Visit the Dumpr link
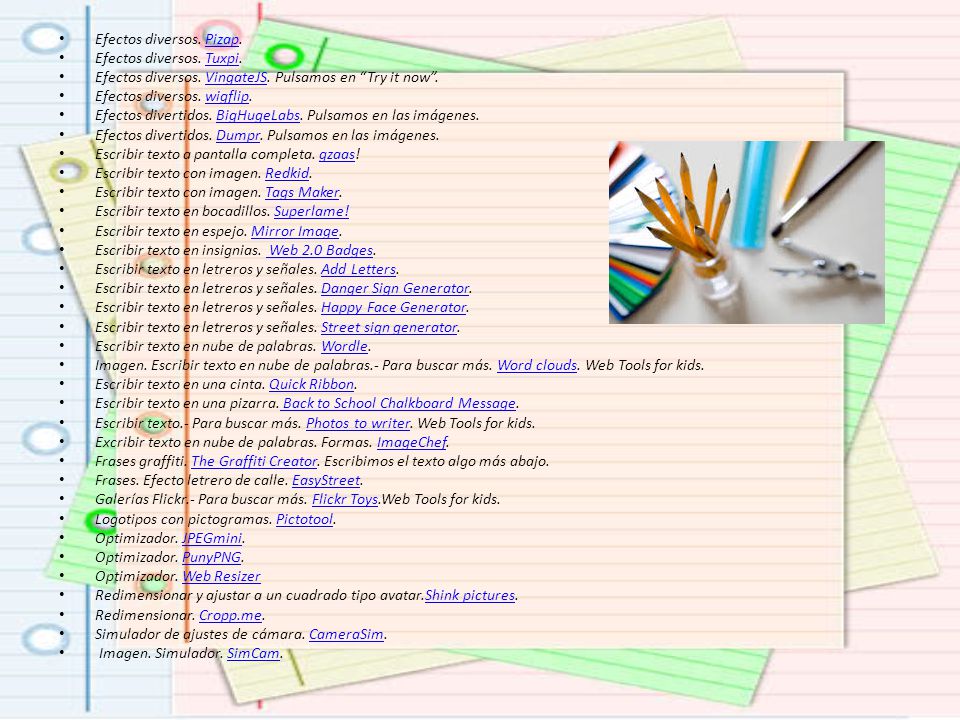This screenshot has height=720, width=960. [238, 135]
